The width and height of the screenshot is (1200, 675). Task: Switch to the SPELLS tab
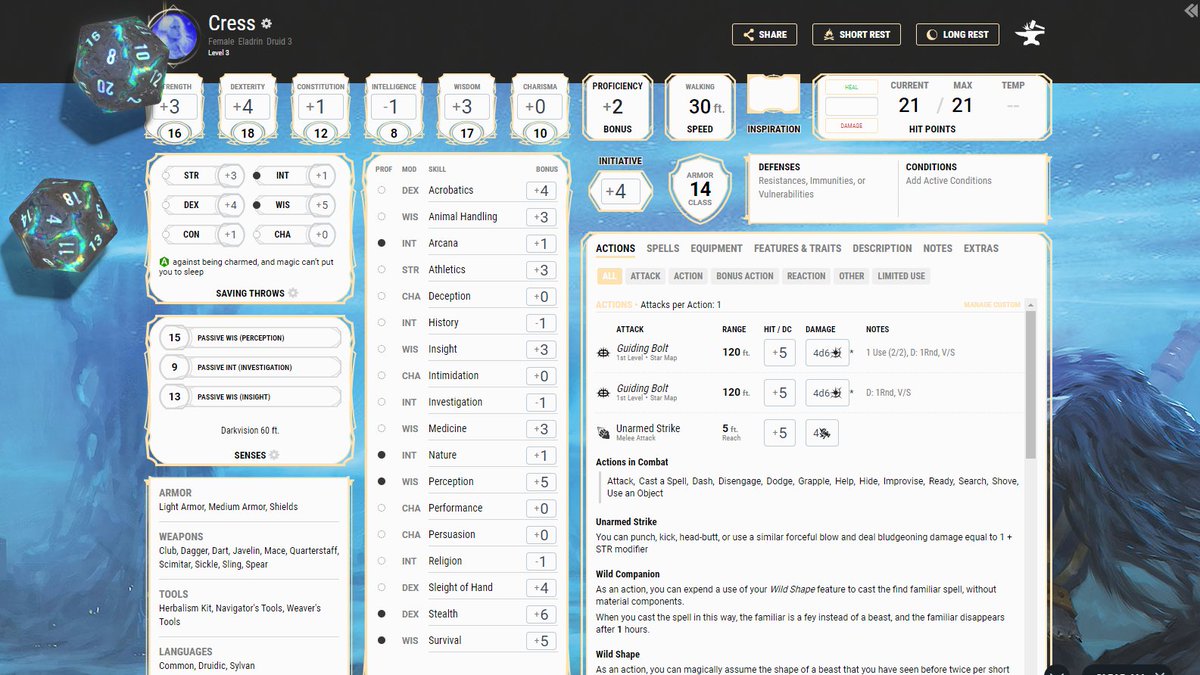point(663,248)
